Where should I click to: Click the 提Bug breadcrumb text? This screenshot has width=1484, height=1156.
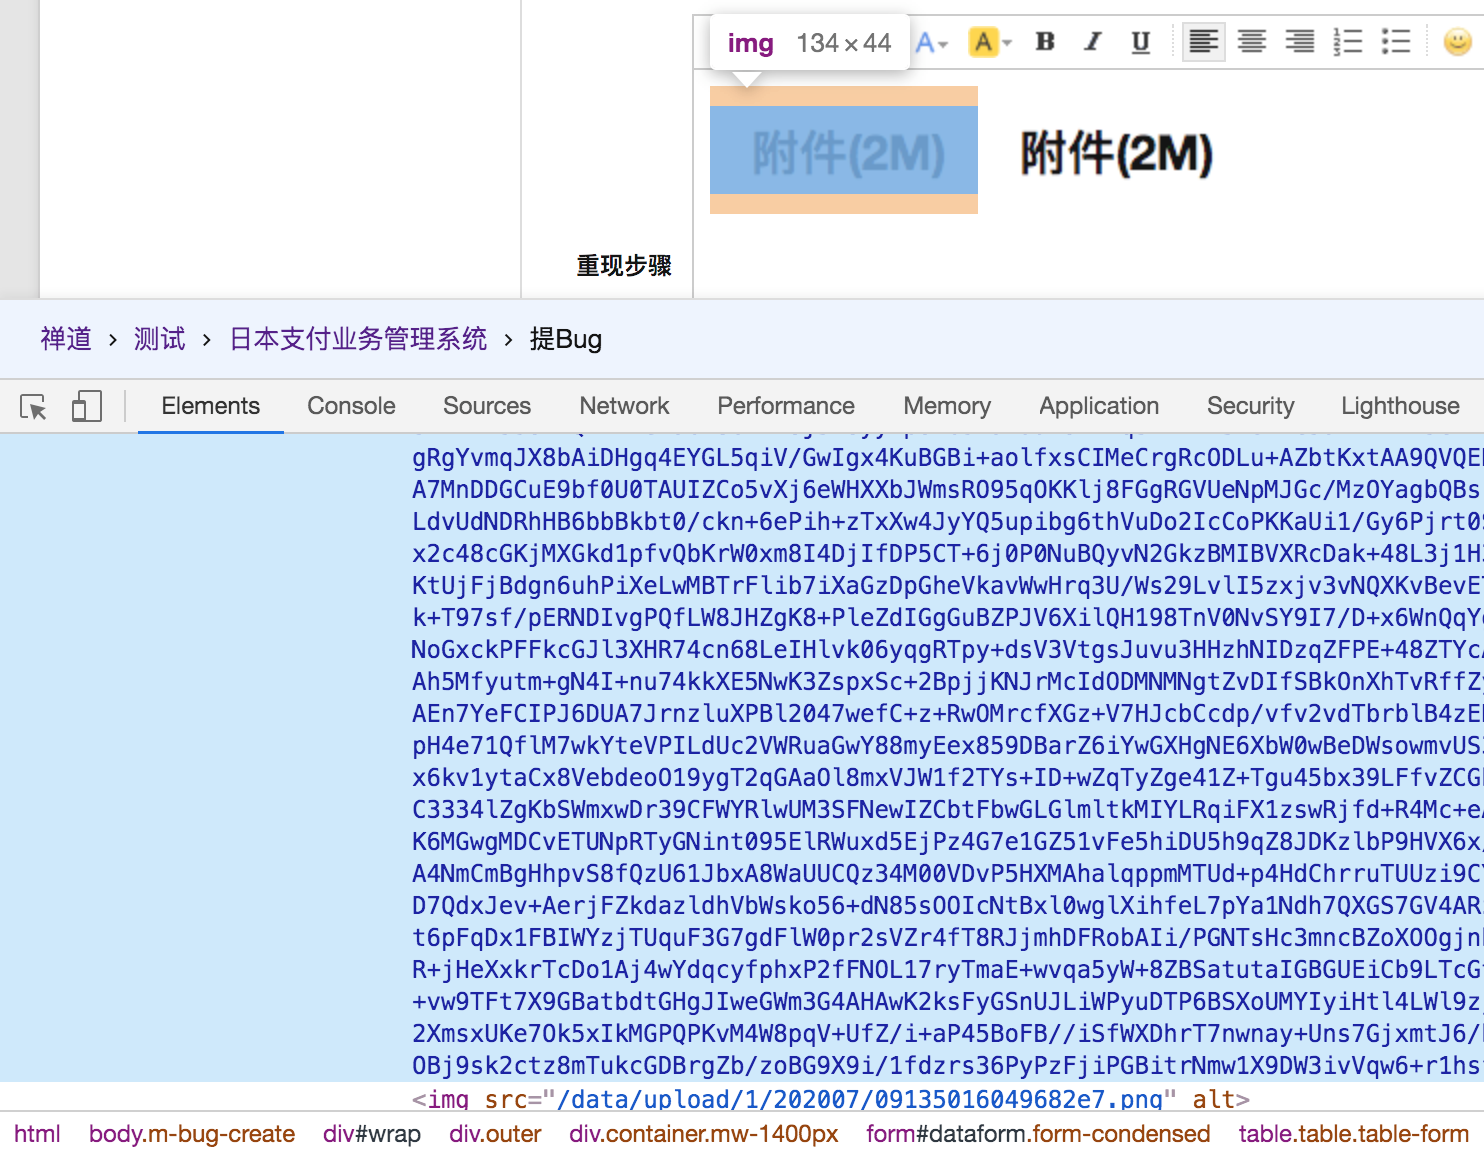point(566,339)
